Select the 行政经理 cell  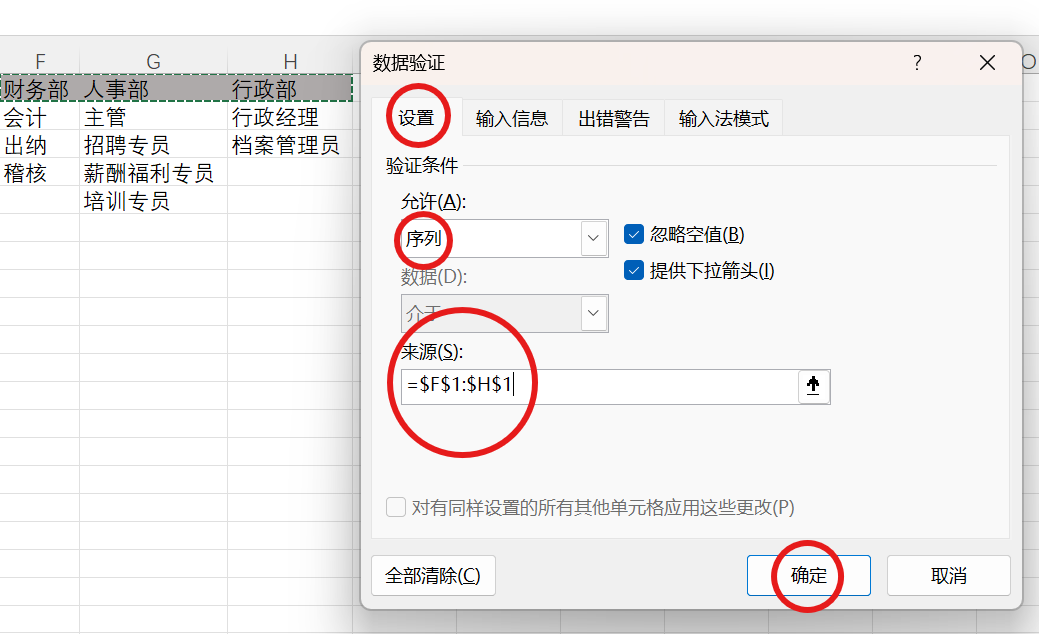click(290, 117)
